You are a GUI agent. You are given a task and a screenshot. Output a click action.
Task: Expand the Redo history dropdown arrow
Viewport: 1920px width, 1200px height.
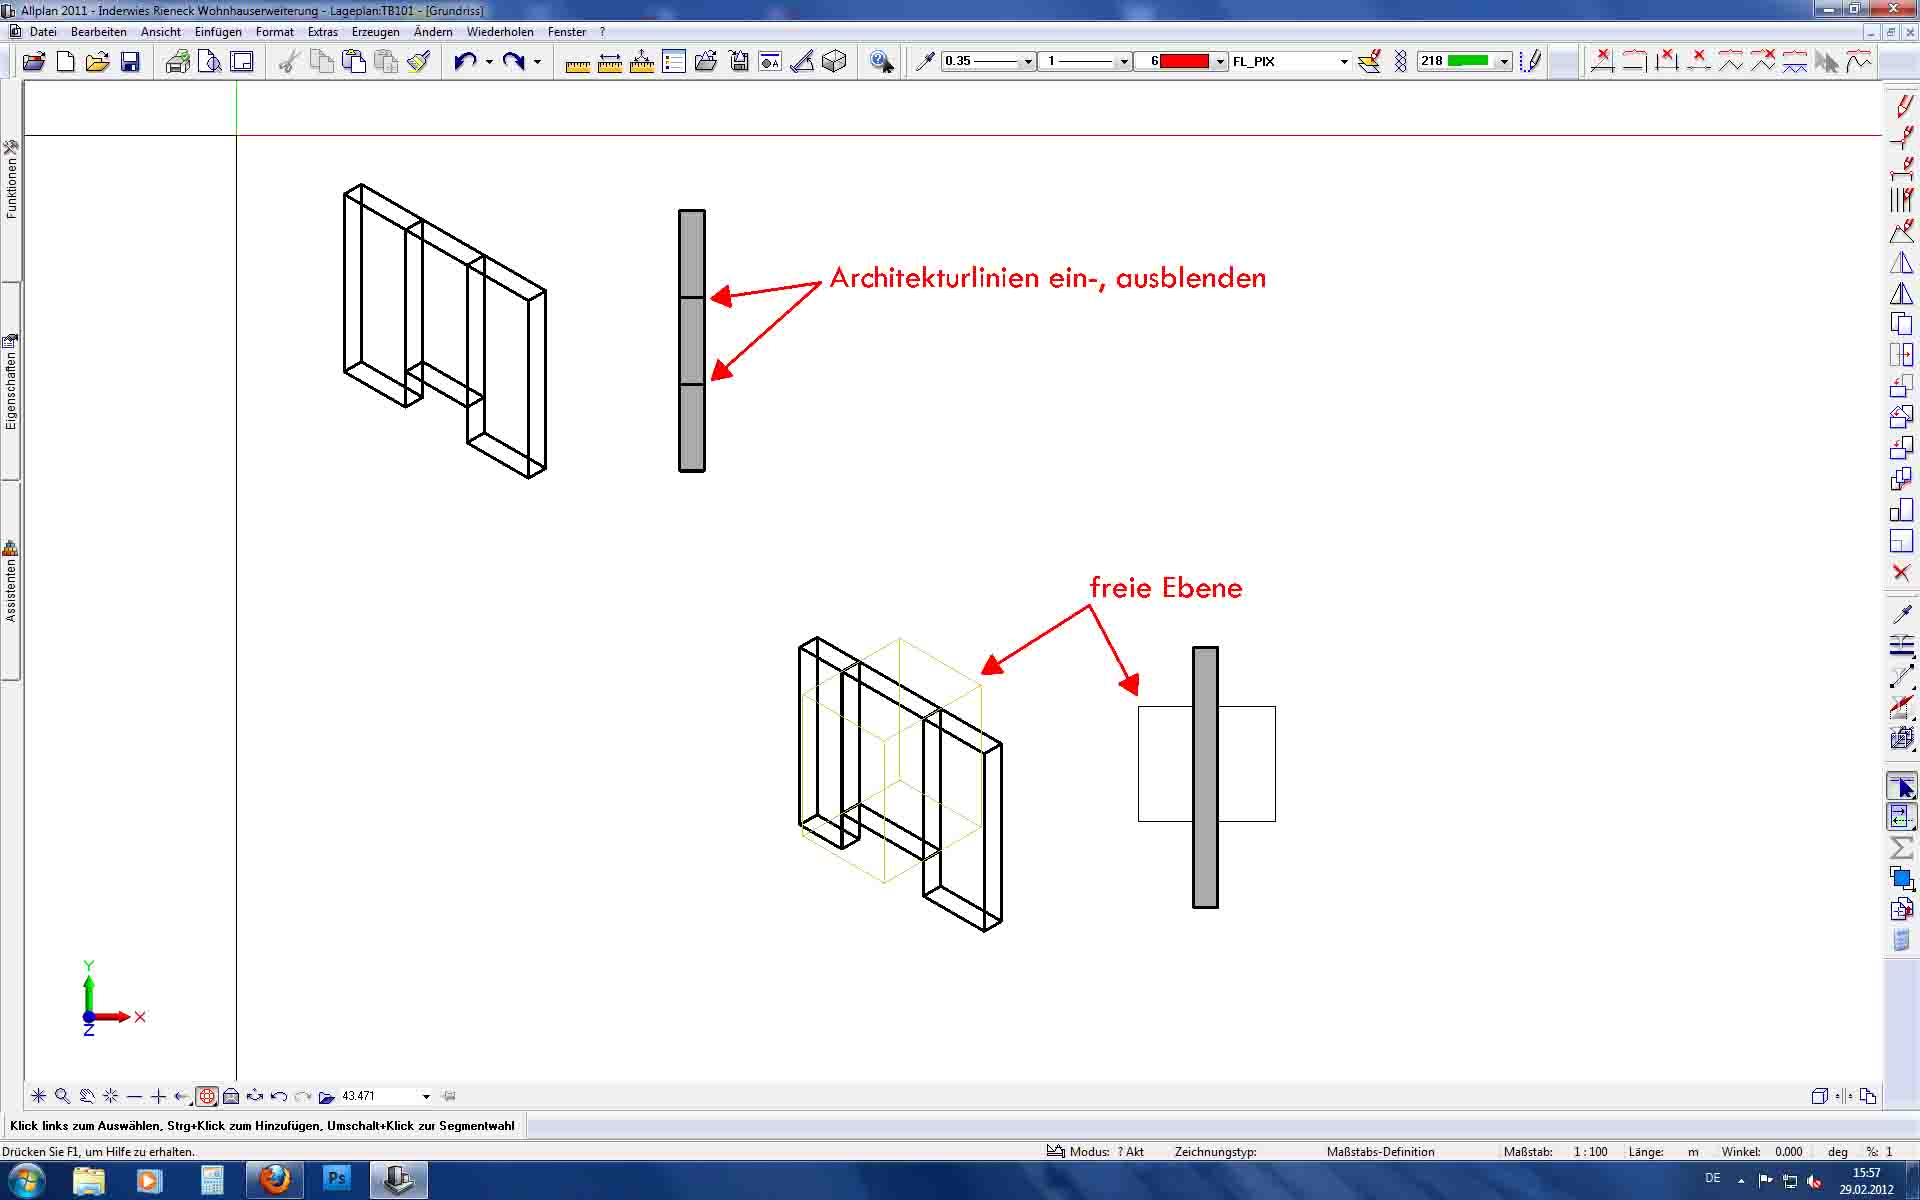[538, 62]
